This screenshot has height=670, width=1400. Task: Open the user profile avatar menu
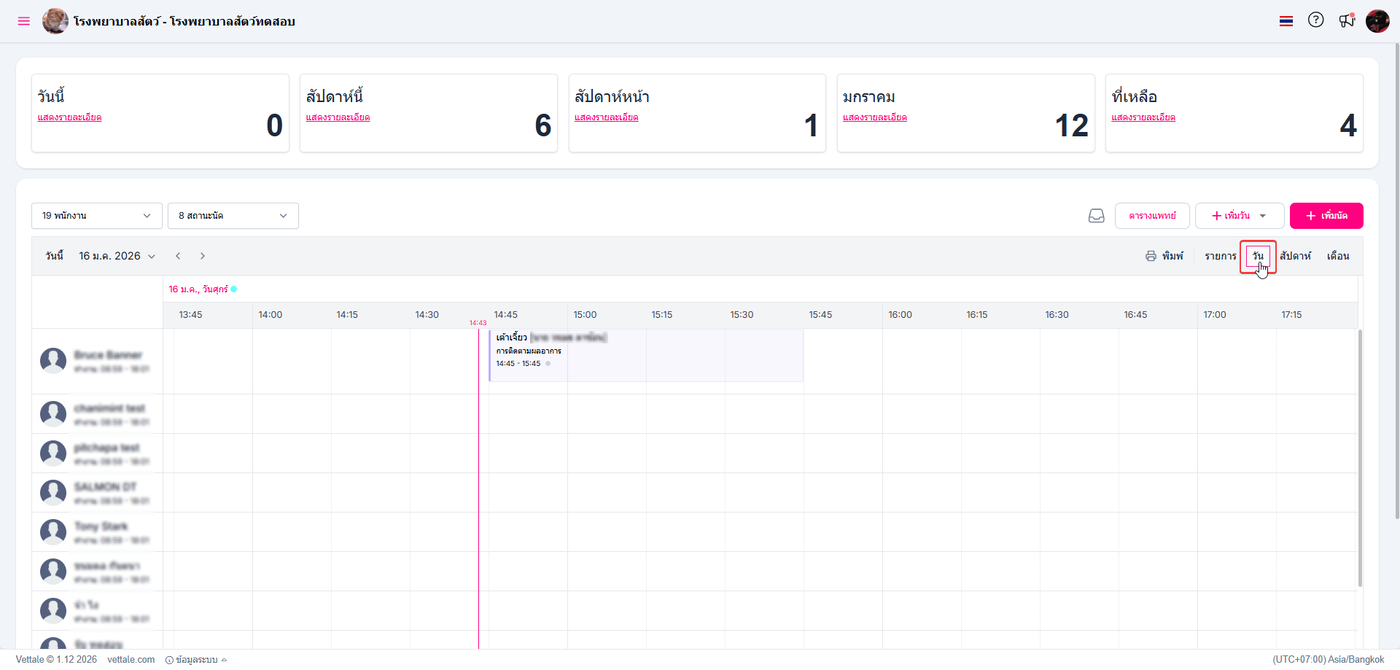click(1377, 21)
